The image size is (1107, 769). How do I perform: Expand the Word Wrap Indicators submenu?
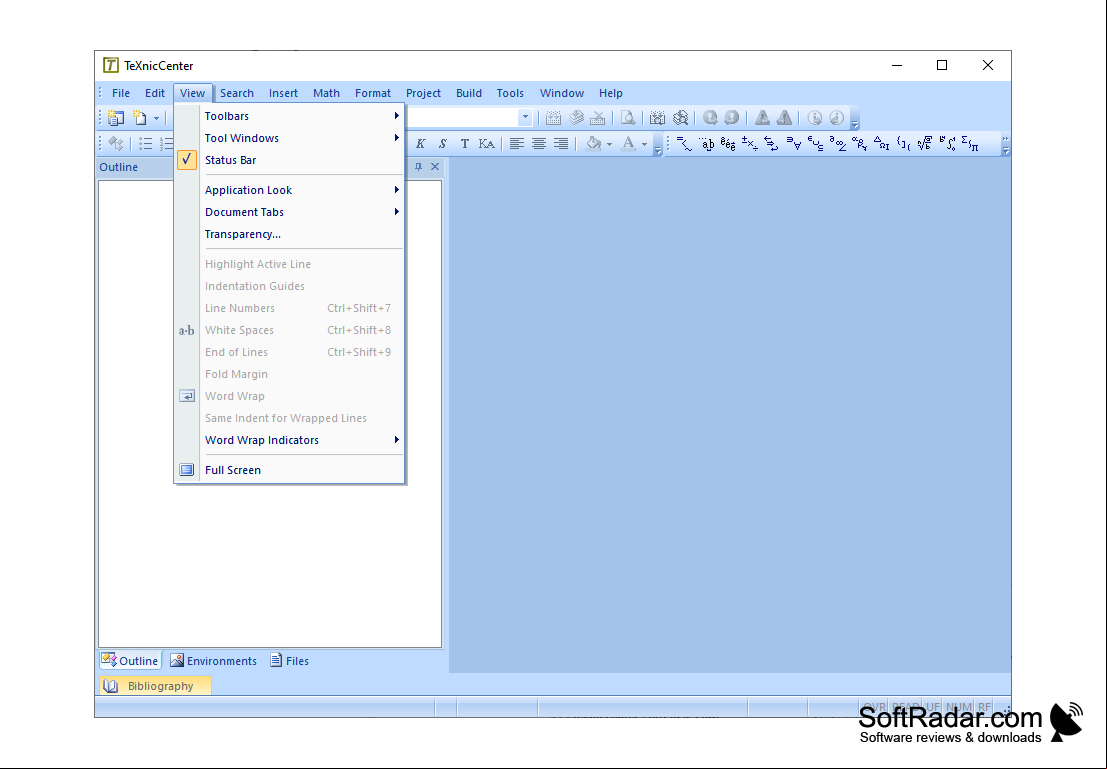tap(289, 440)
